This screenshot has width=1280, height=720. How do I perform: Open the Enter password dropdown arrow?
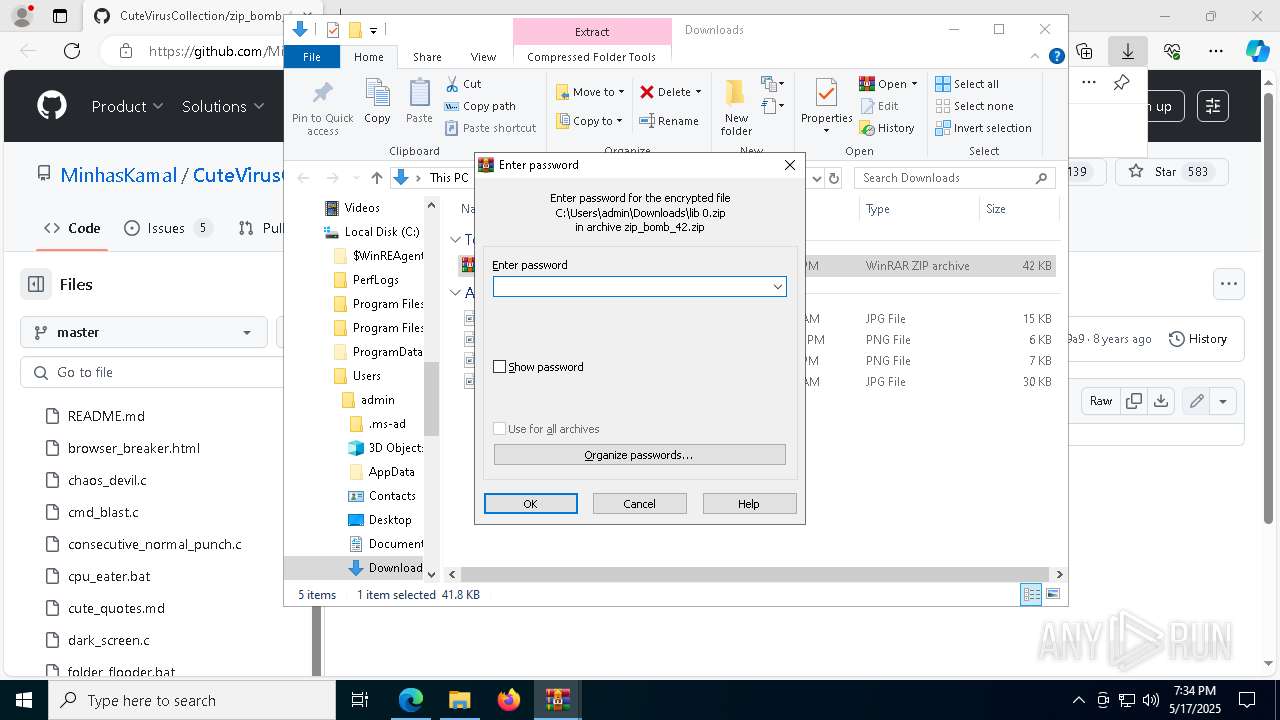pyautogui.click(x=777, y=287)
